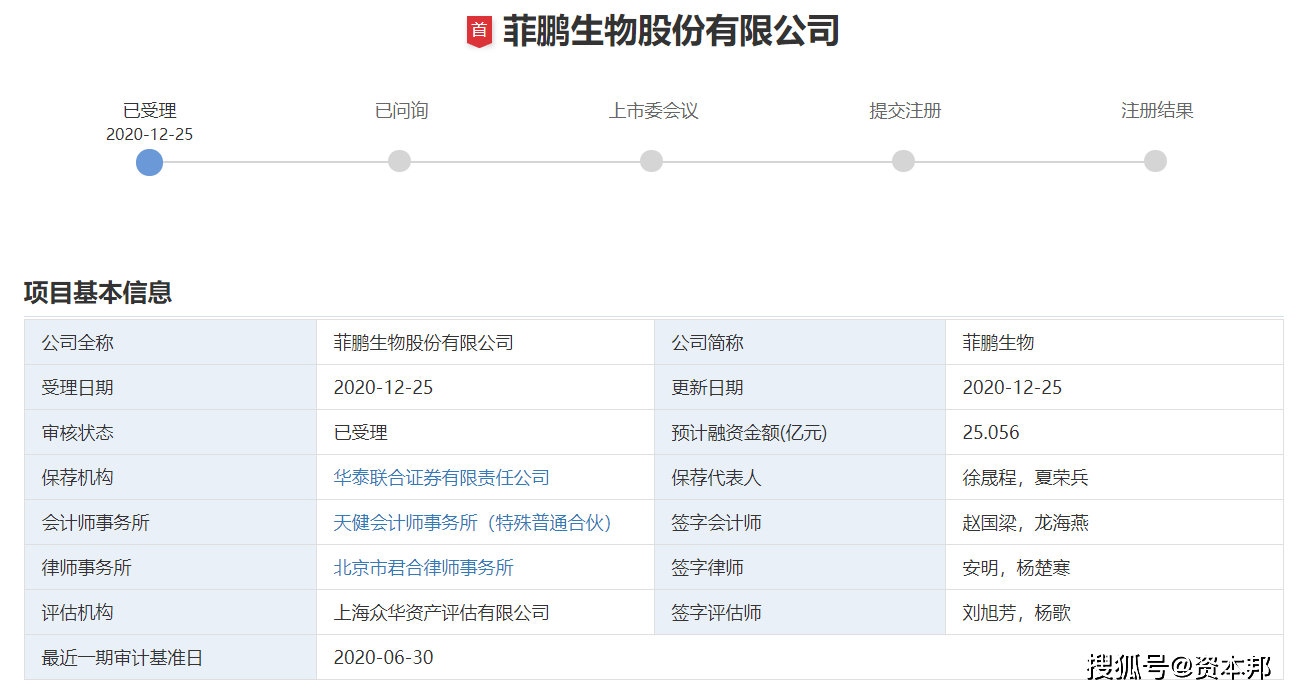Select the 提交注册 timeline step circle
This screenshot has width=1302, height=695.
[903, 161]
